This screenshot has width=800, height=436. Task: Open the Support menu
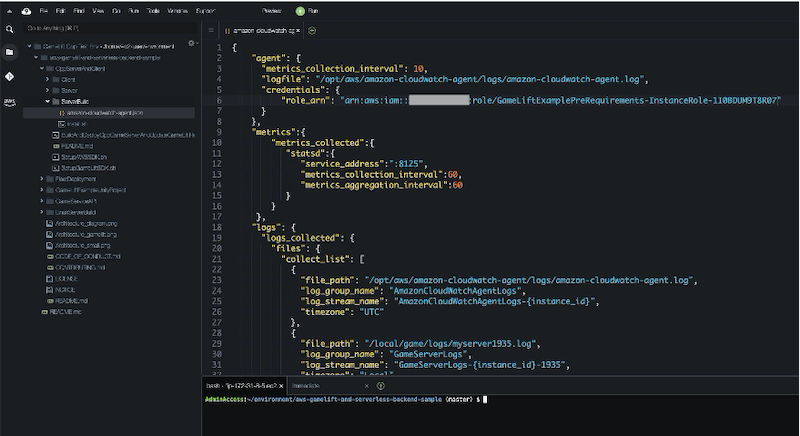click(x=205, y=11)
